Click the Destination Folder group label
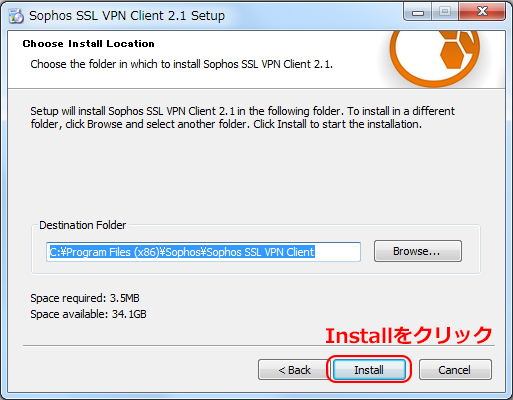The image size is (513, 400). coord(82,225)
